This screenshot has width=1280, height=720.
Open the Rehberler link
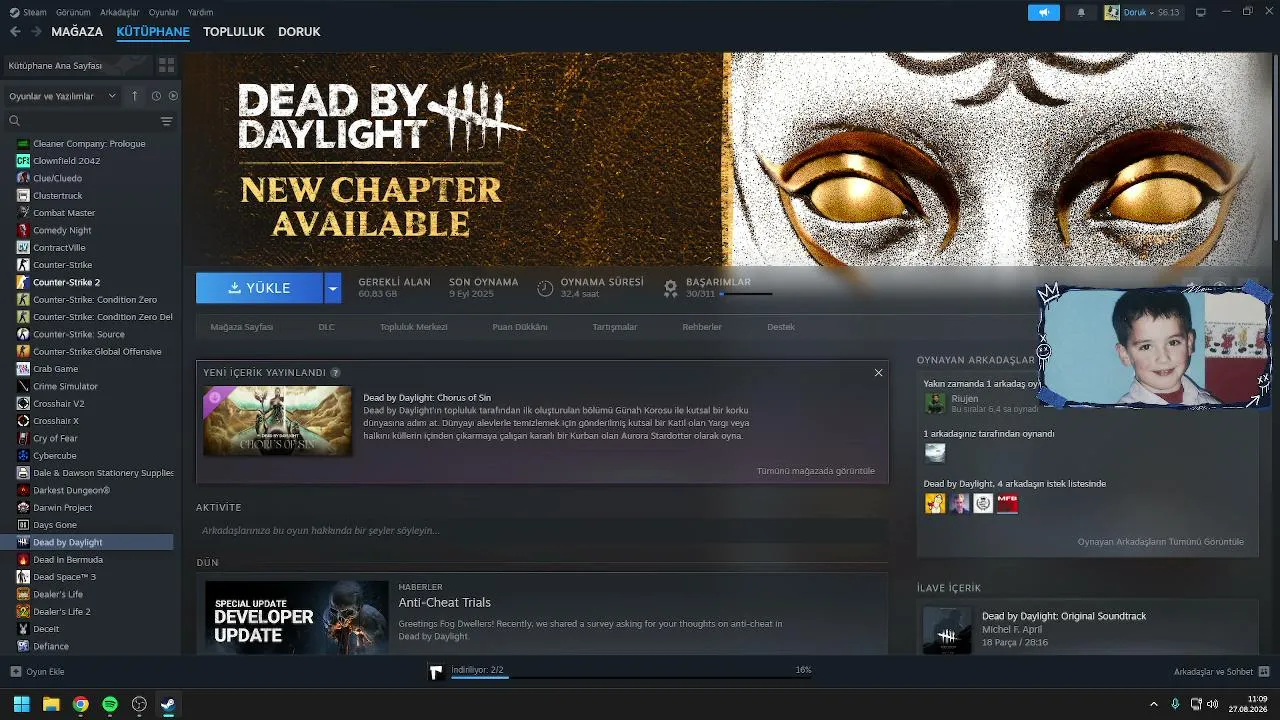click(702, 327)
